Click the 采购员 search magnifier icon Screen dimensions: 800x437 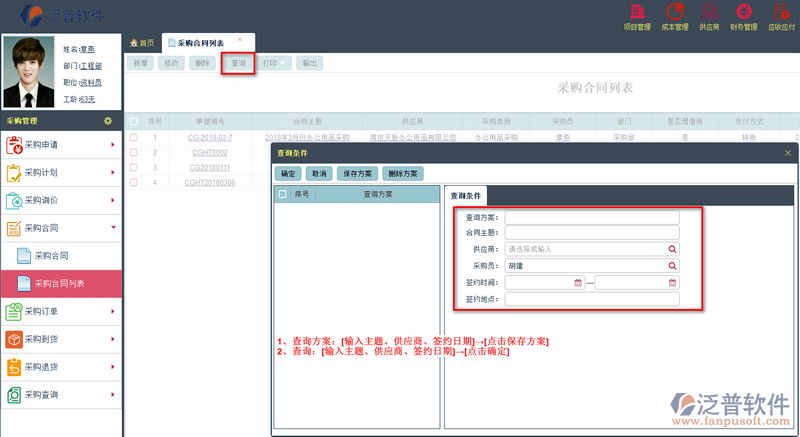point(672,266)
